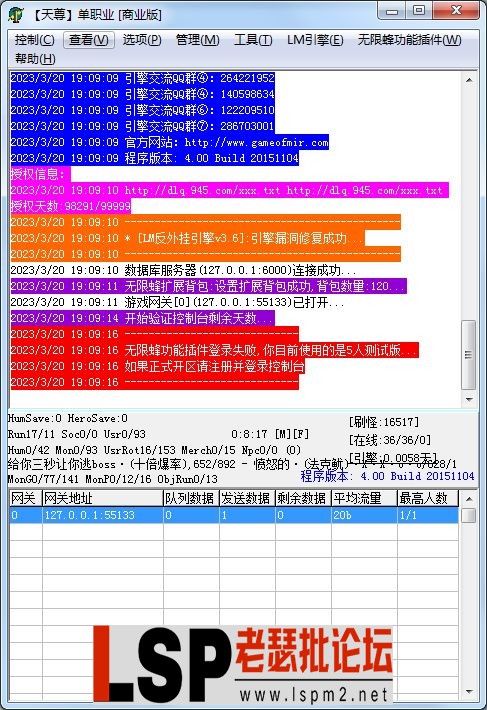Click 无限蜂扩展背包 log line
This screenshot has width=487, height=710.
coord(208,286)
